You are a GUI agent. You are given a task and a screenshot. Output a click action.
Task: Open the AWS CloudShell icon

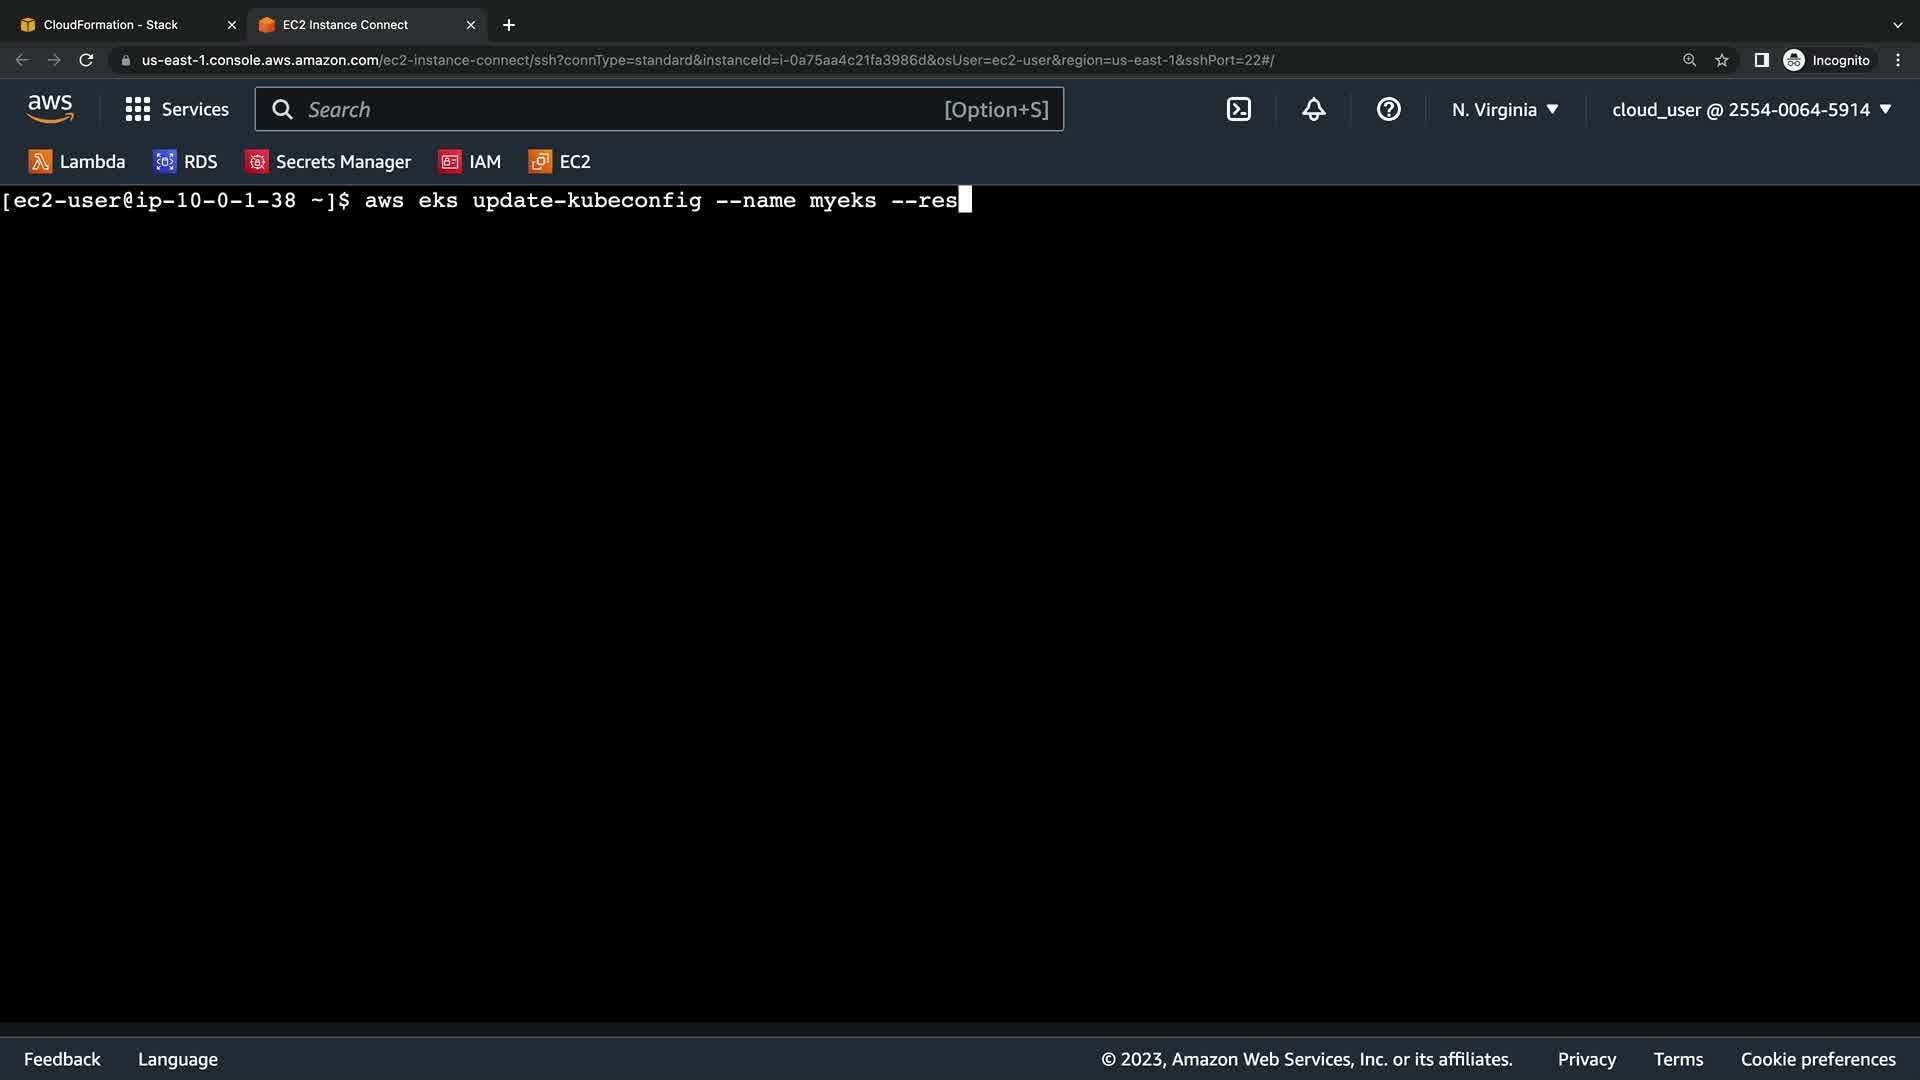click(1238, 110)
